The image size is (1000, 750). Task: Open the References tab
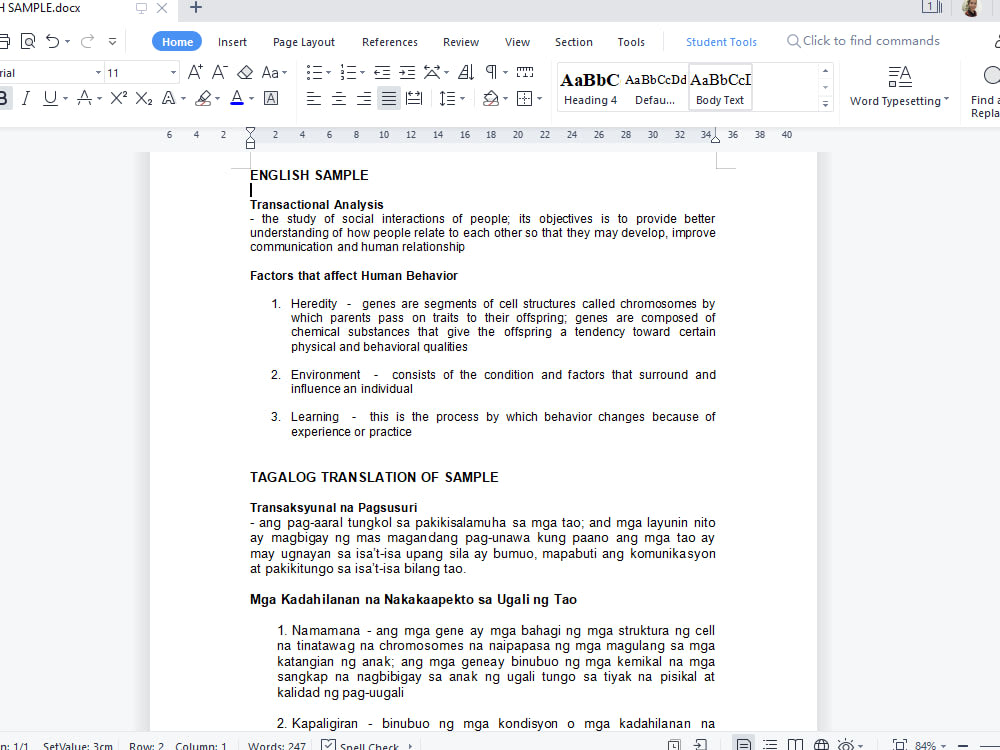click(390, 42)
